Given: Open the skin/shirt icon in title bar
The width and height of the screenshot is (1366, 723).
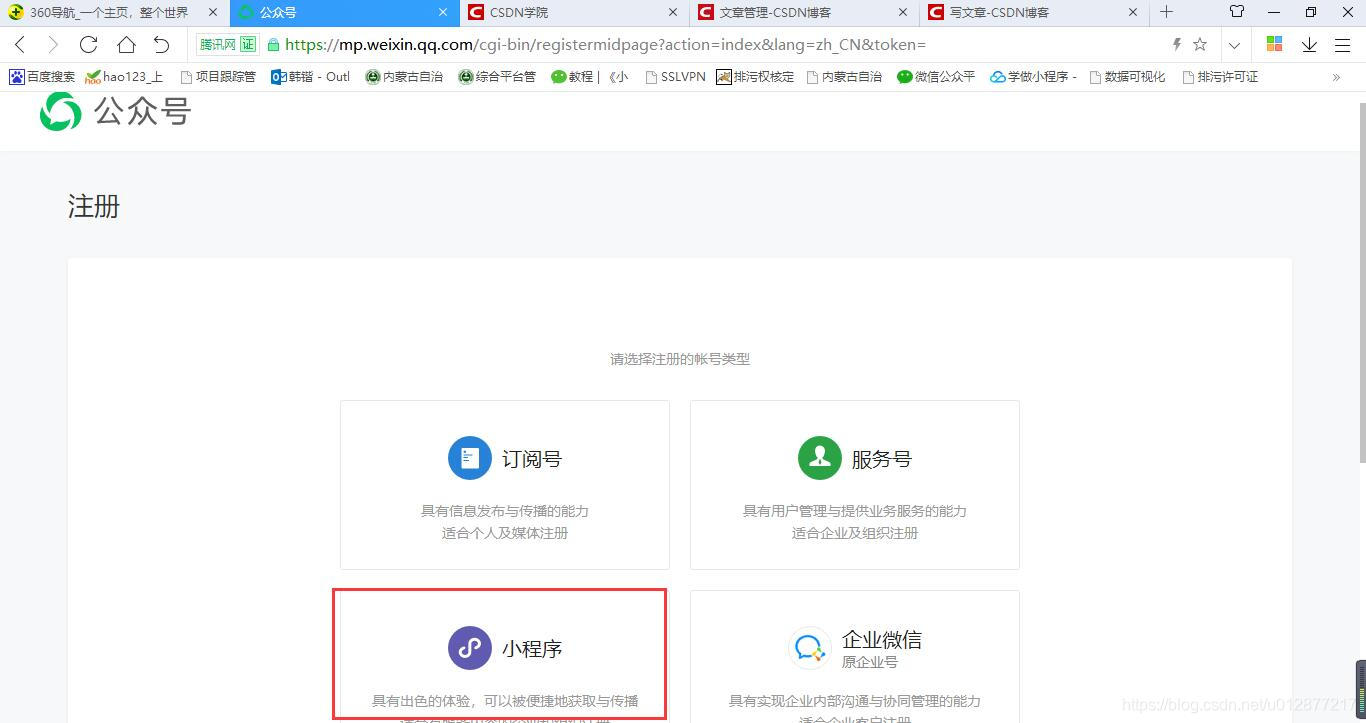Looking at the screenshot, I should (1237, 12).
